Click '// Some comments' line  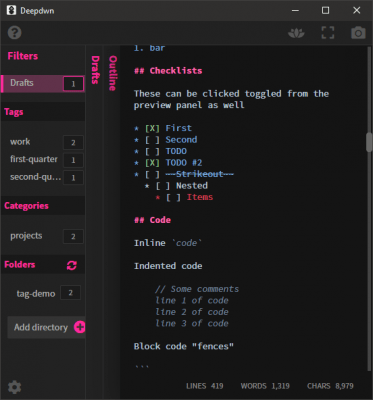197,289
